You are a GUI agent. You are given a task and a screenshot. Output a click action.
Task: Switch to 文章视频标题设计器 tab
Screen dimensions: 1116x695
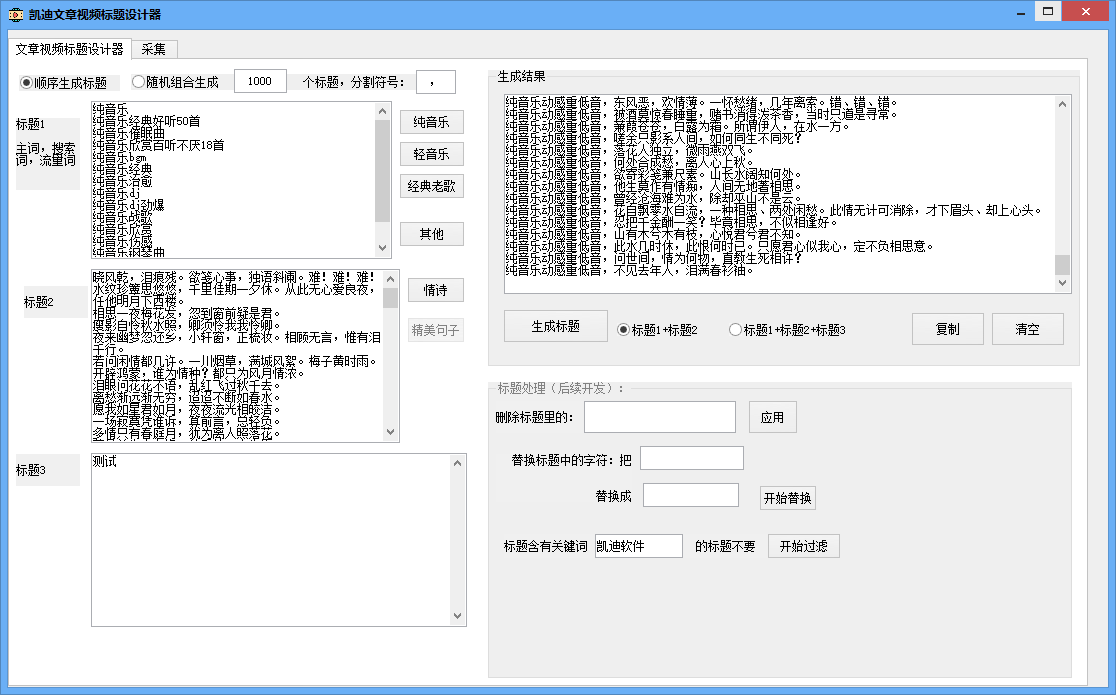tap(70, 49)
